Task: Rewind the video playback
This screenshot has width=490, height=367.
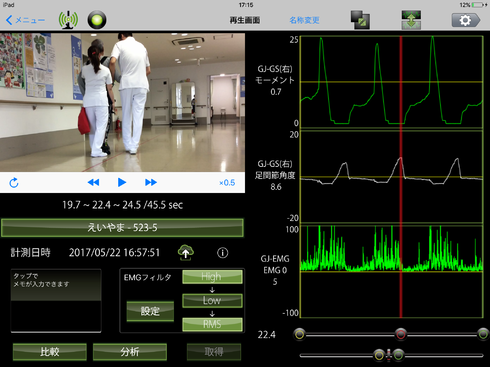Action: click(93, 182)
